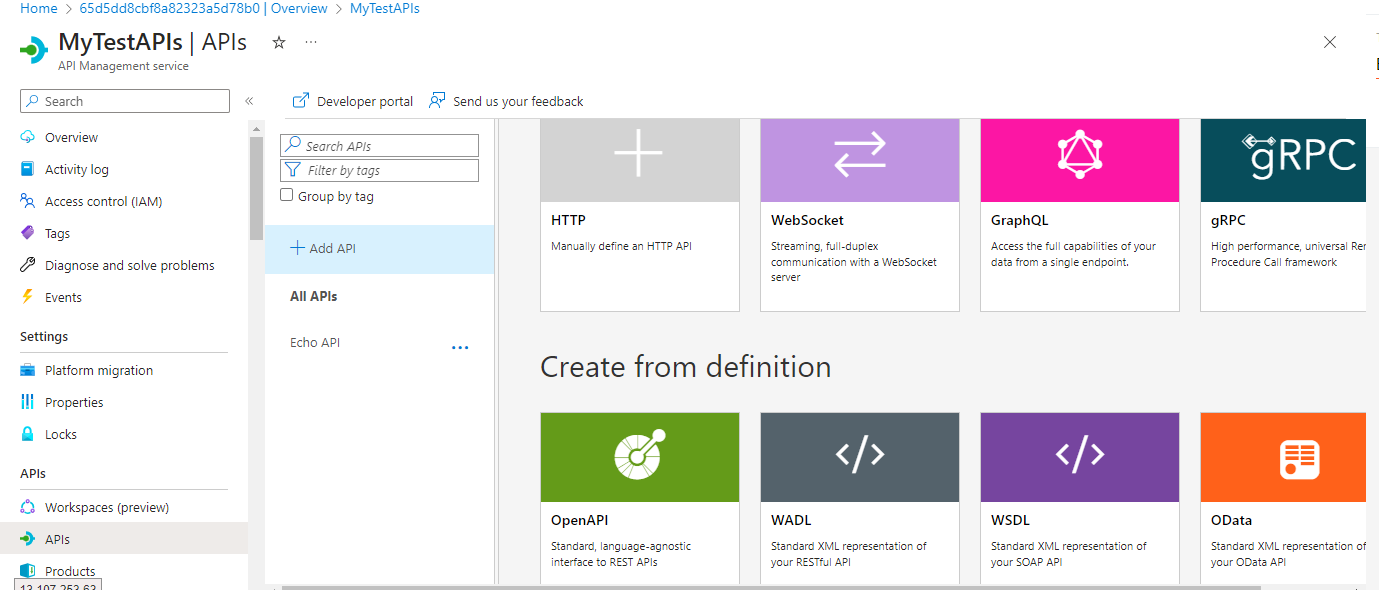Choose the GraphQL API tile

(x=1080, y=215)
